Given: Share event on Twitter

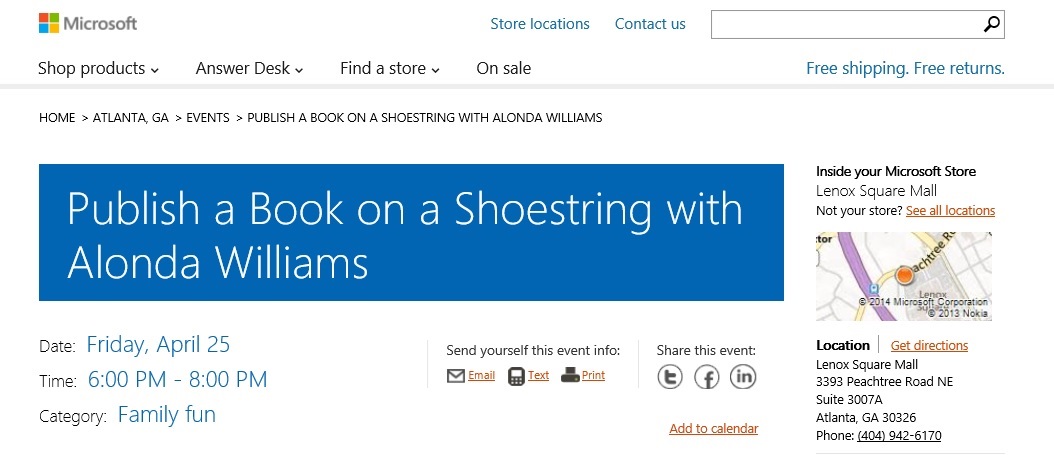Looking at the screenshot, I should [x=670, y=376].
